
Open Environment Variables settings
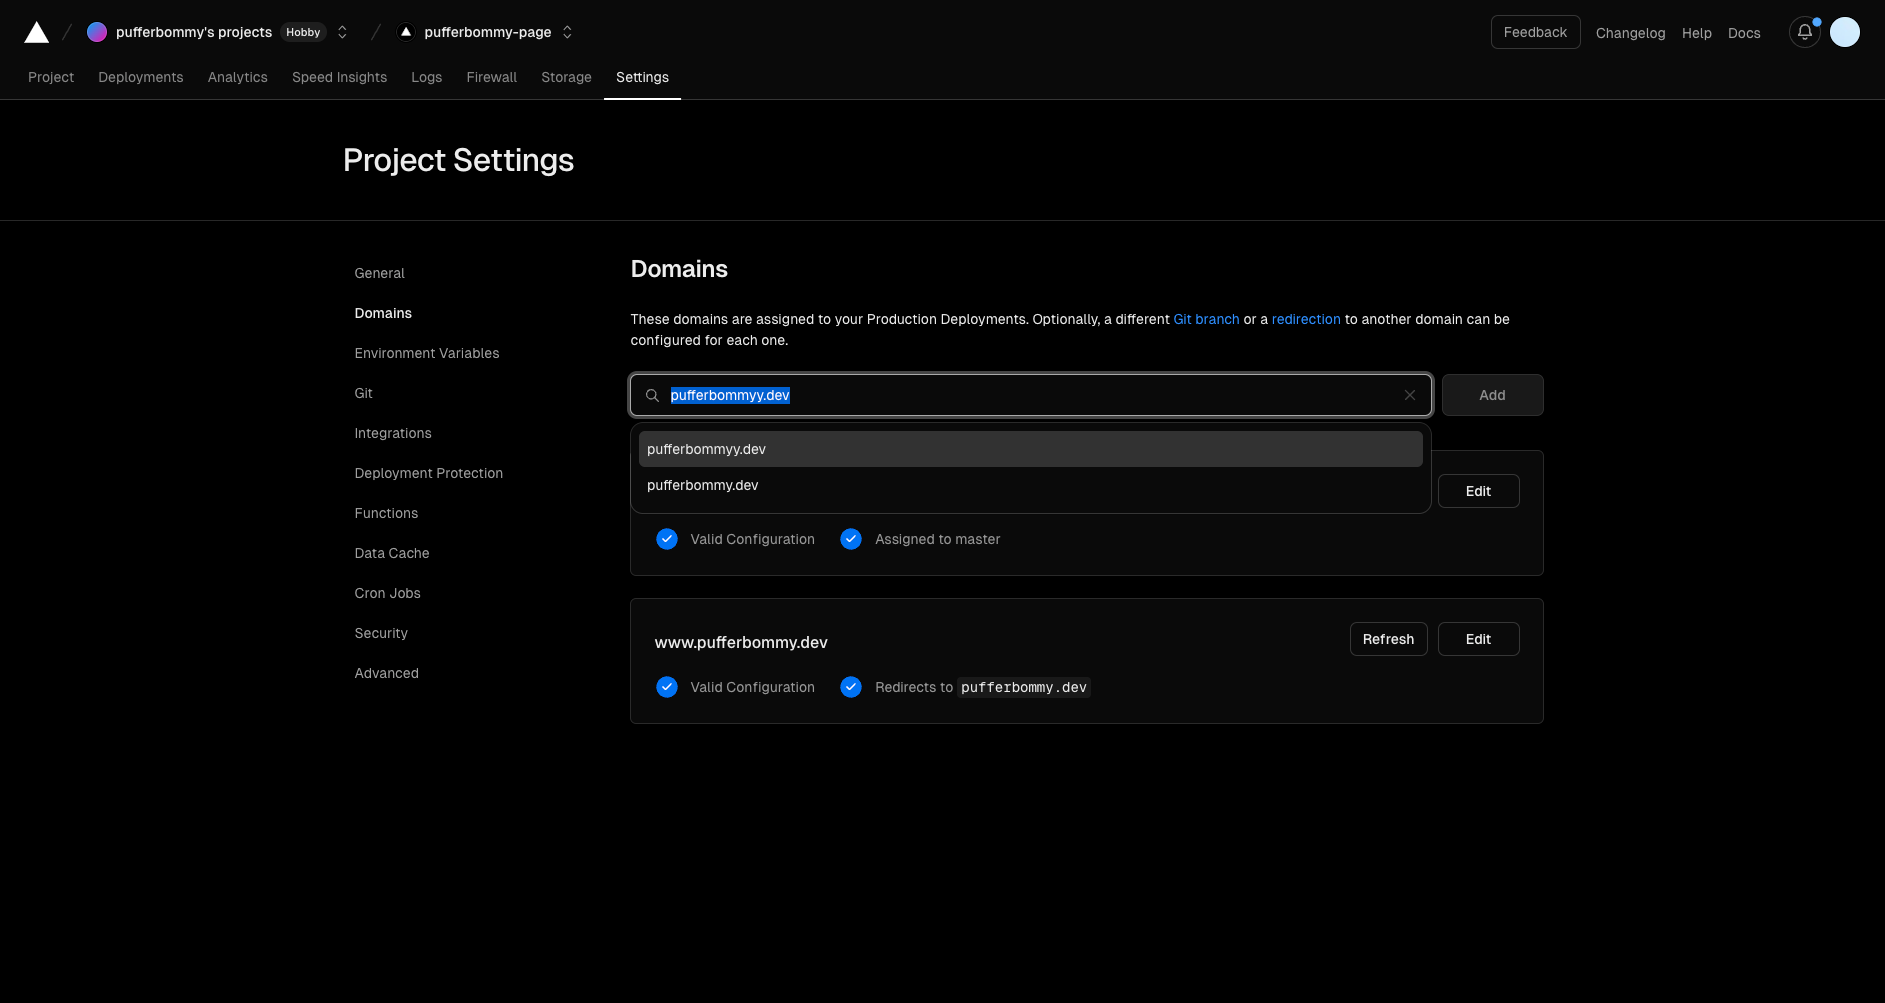427,353
